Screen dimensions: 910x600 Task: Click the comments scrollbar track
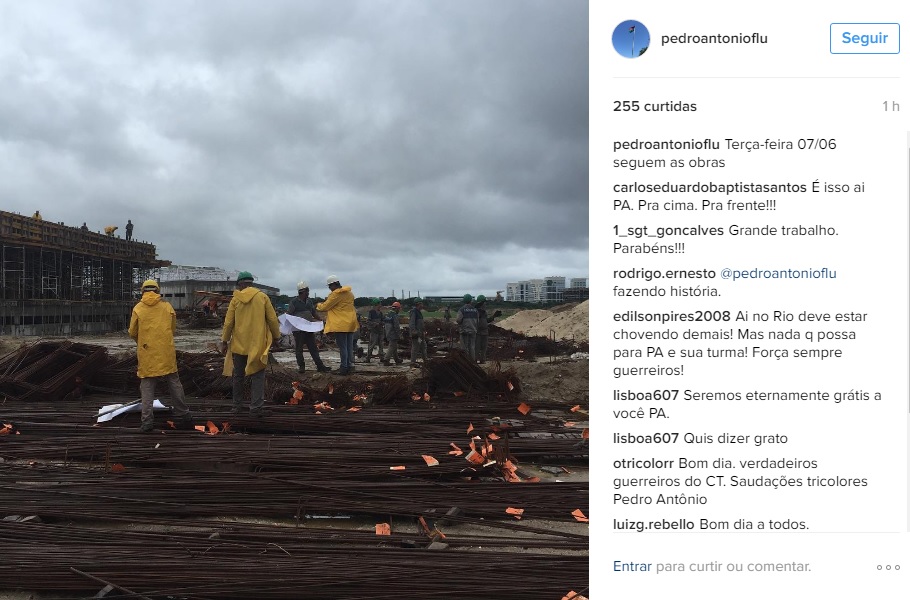(907, 331)
